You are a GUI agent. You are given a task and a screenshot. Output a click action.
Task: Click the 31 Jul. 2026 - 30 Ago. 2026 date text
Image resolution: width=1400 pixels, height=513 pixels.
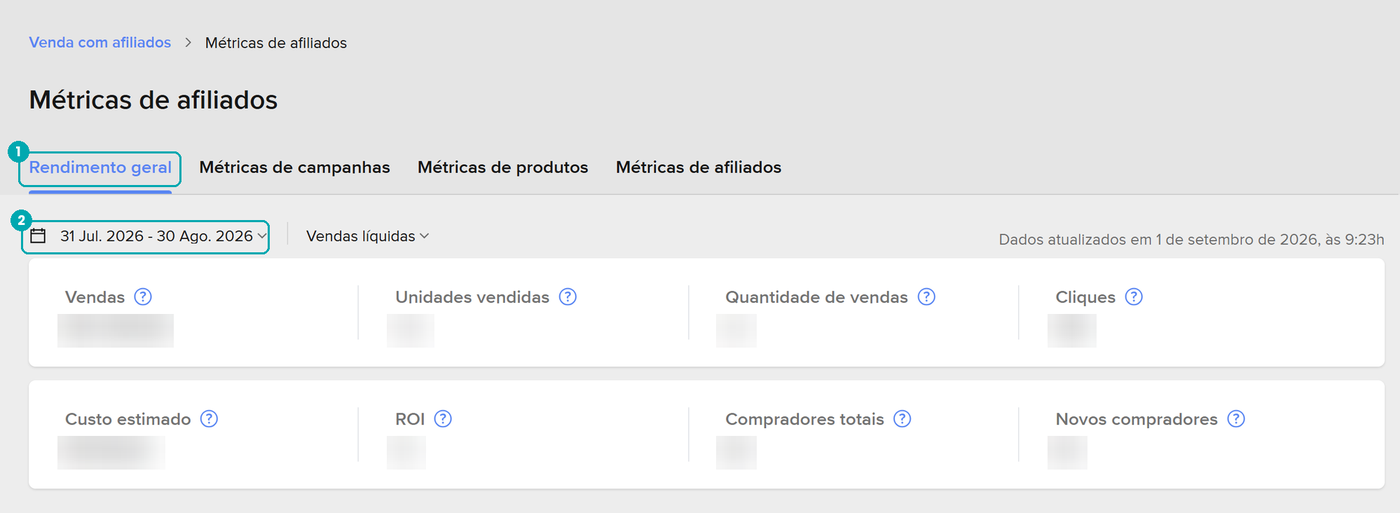(156, 236)
